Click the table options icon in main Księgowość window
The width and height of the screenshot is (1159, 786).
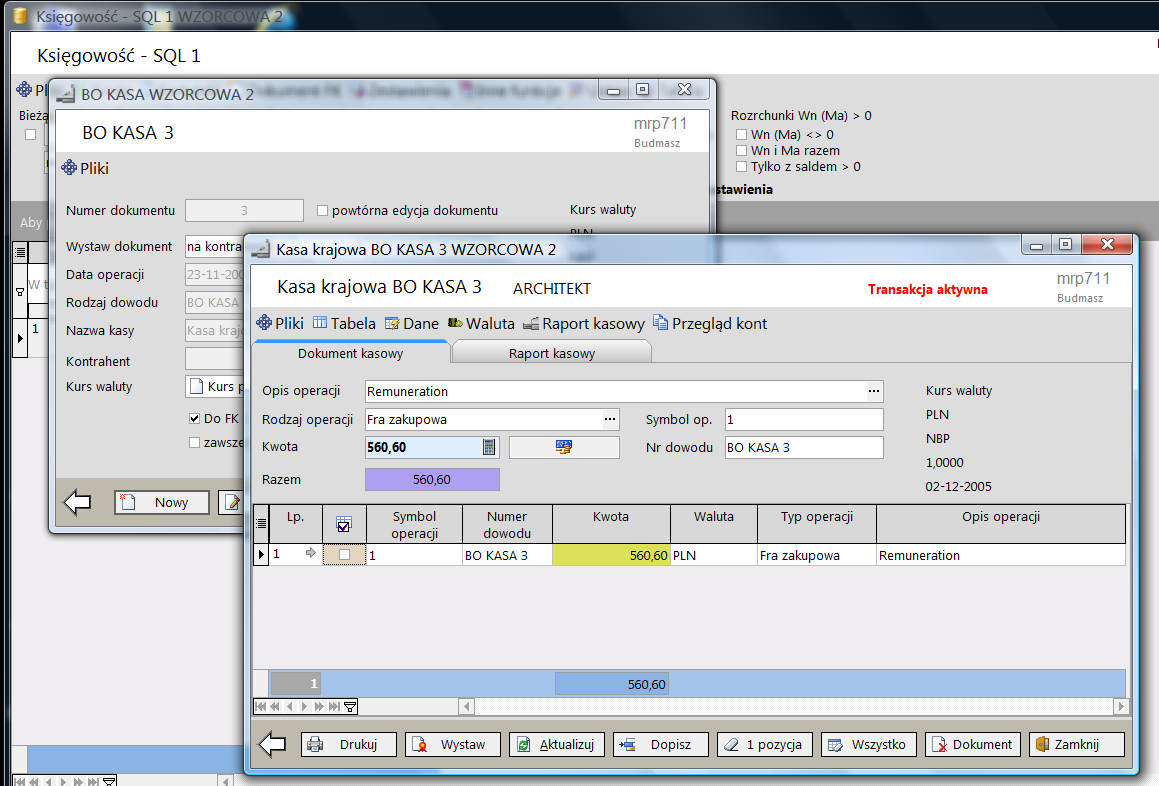click(20, 252)
